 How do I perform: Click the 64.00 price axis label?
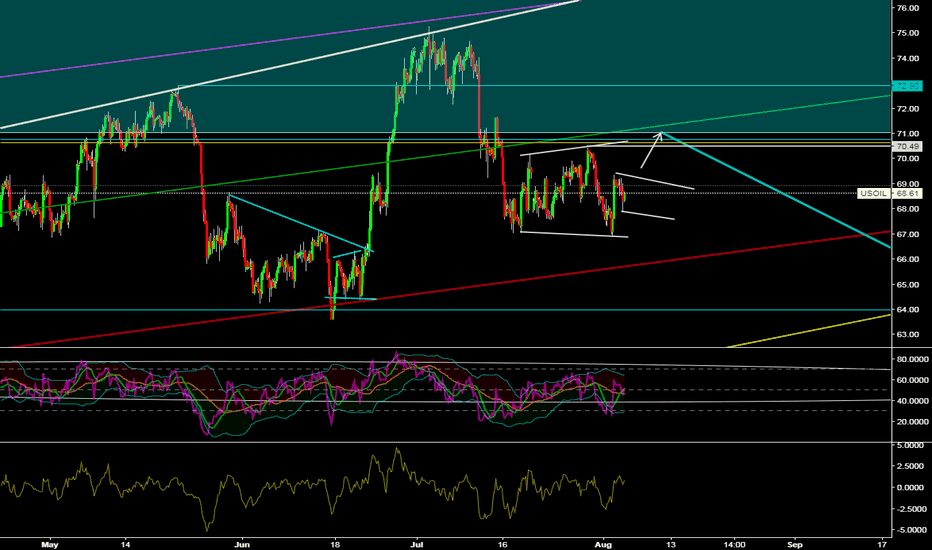pos(908,309)
